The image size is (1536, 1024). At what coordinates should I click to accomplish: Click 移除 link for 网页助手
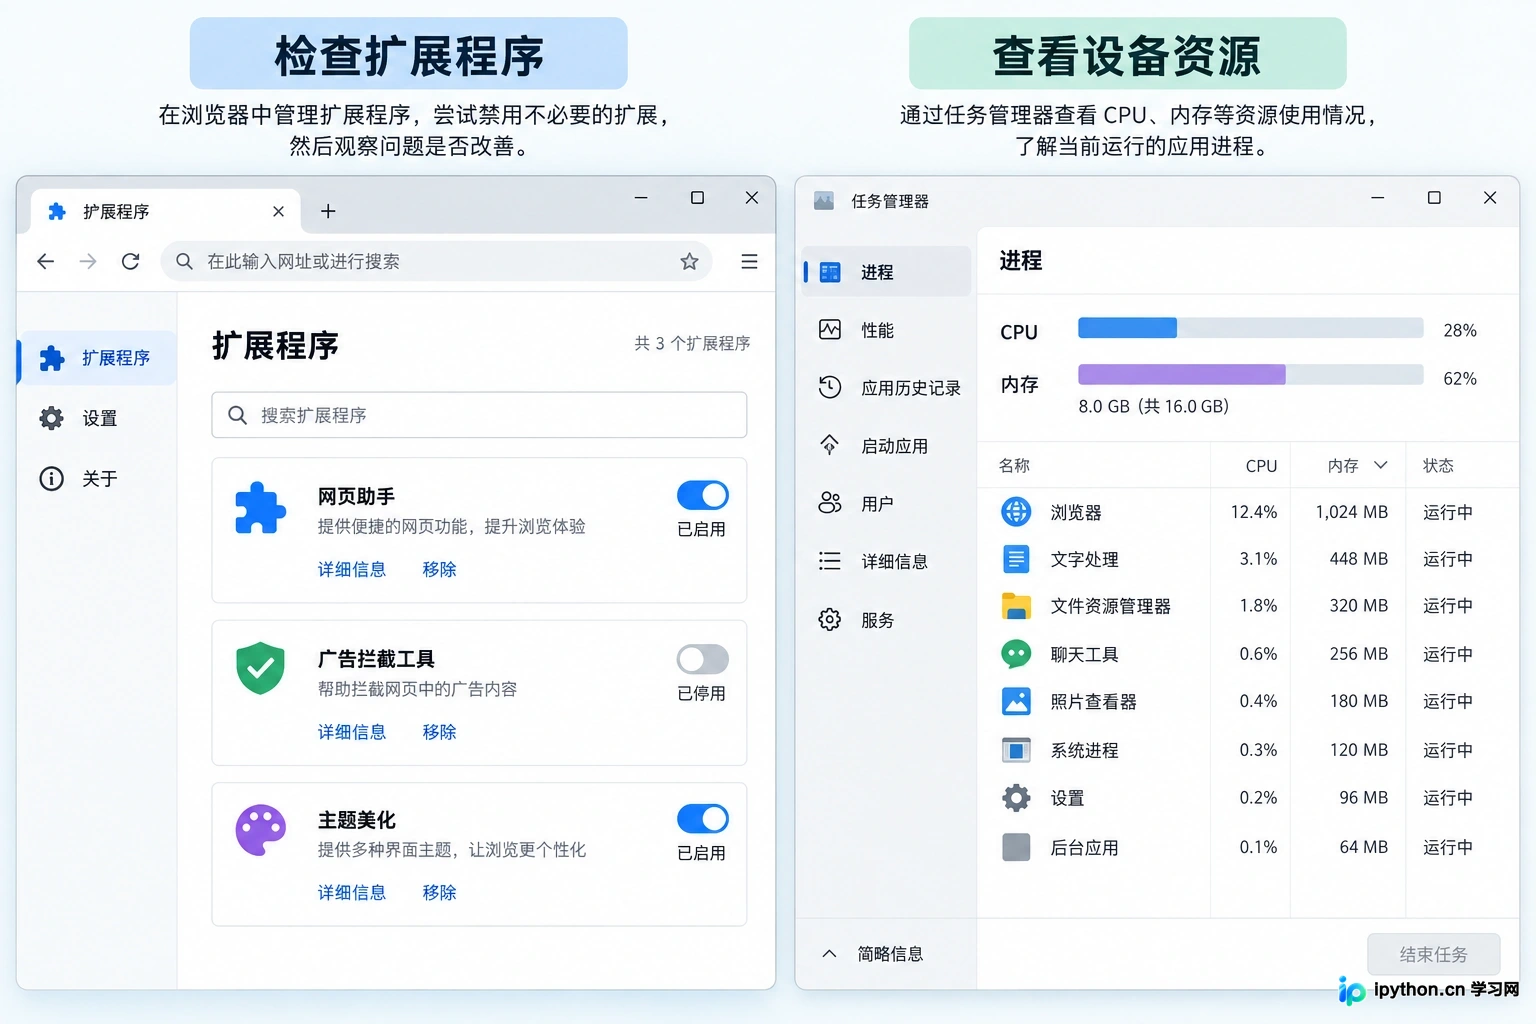(439, 569)
